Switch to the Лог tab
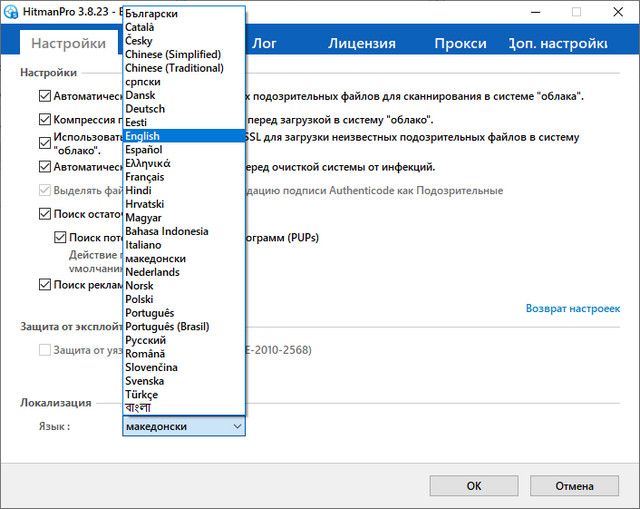Image resolution: width=640 pixels, height=509 pixels. coord(264,44)
